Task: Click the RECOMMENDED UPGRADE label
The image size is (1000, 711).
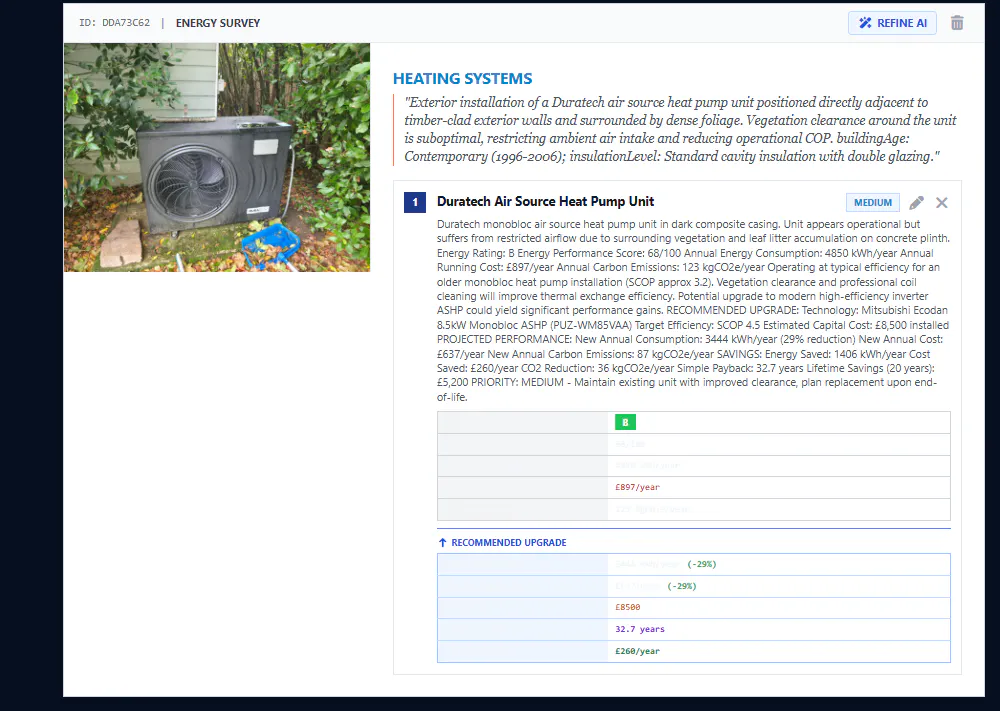Action: point(509,543)
